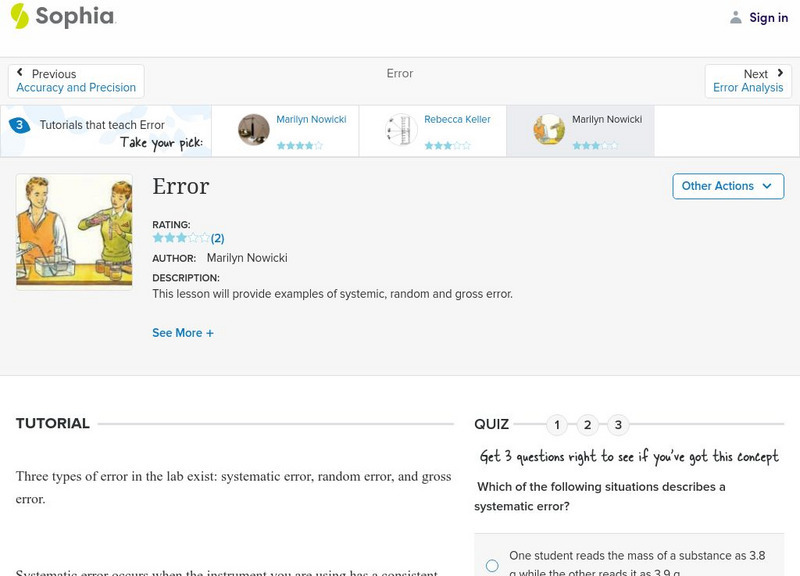Screen dimensions: 800x576
Task: Select Marilyn Nowicki four-star tutorial thumbnail
Action: coord(254,130)
